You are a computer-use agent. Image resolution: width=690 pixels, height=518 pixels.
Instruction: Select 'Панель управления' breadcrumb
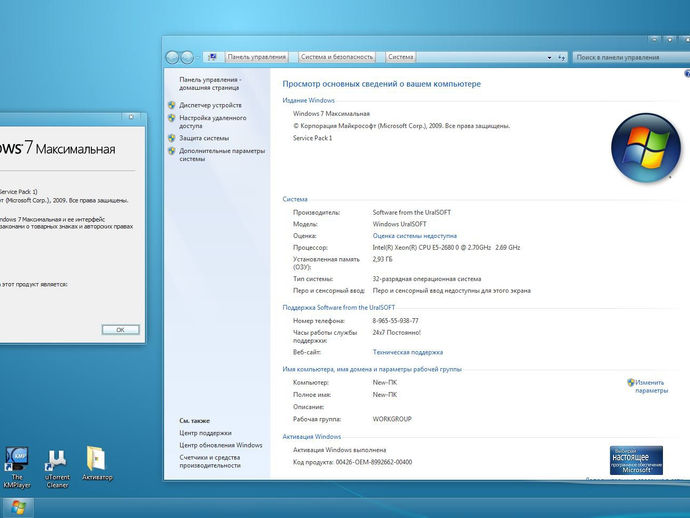point(257,57)
